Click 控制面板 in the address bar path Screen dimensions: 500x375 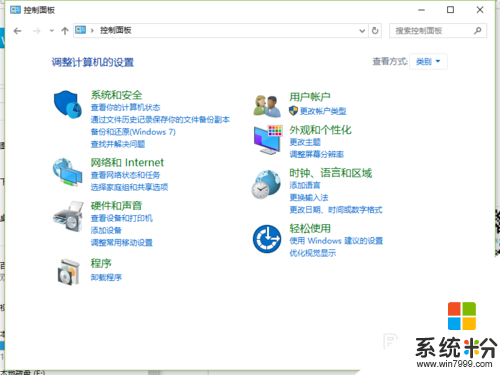[x=116, y=30]
